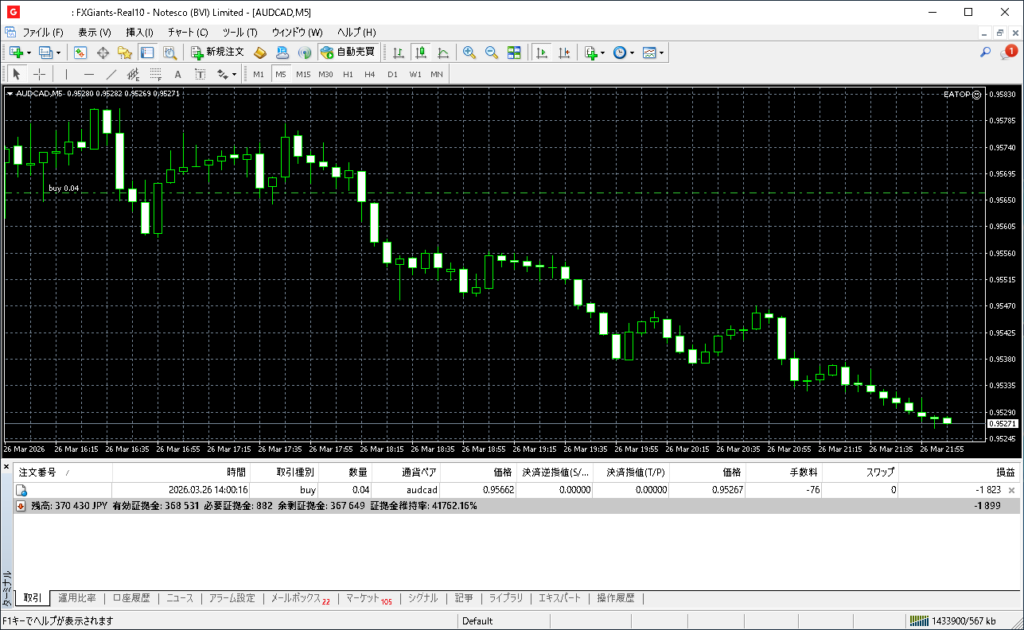Viewport: 1024px width, 630px height.
Task: Expand the new chart dropdown arrow
Action: (x=29, y=52)
